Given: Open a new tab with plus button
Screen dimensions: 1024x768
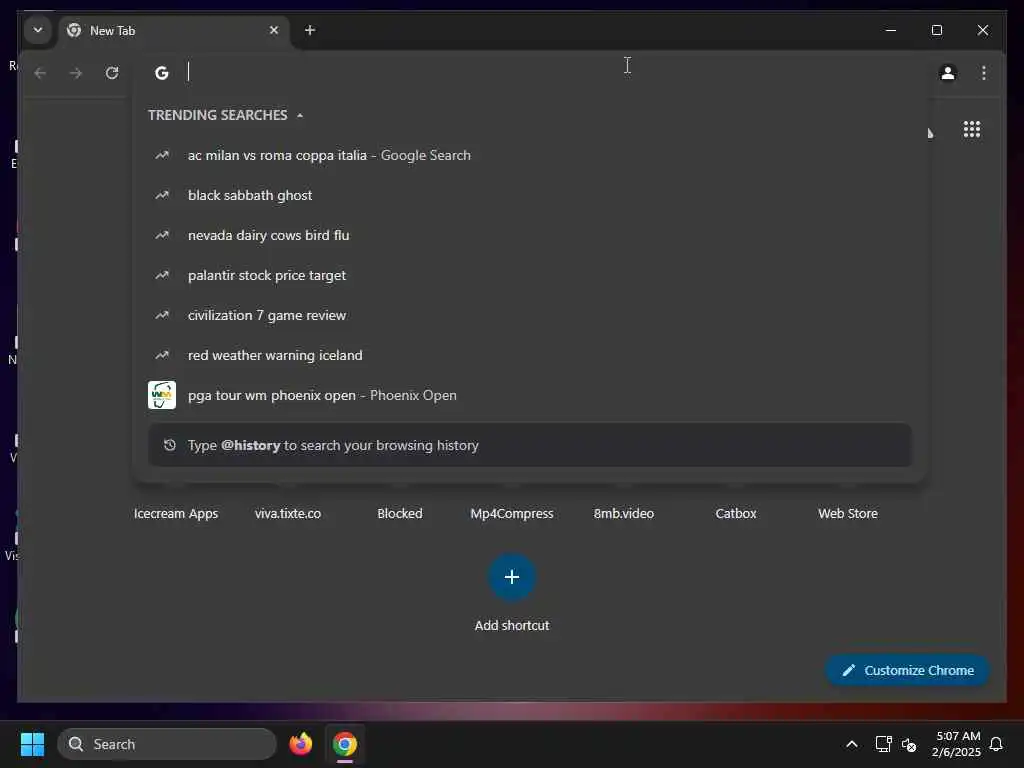Looking at the screenshot, I should pyautogui.click(x=310, y=30).
